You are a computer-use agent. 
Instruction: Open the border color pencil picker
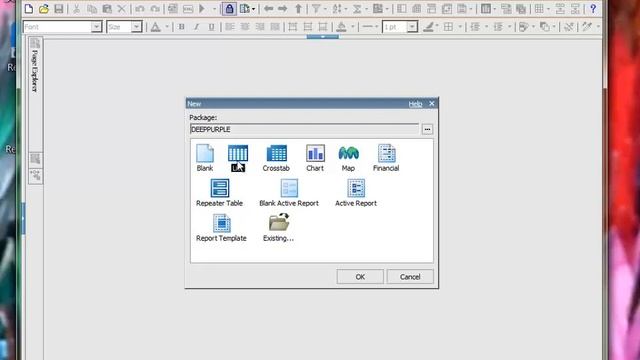pyautogui.click(x=428, y=27)
